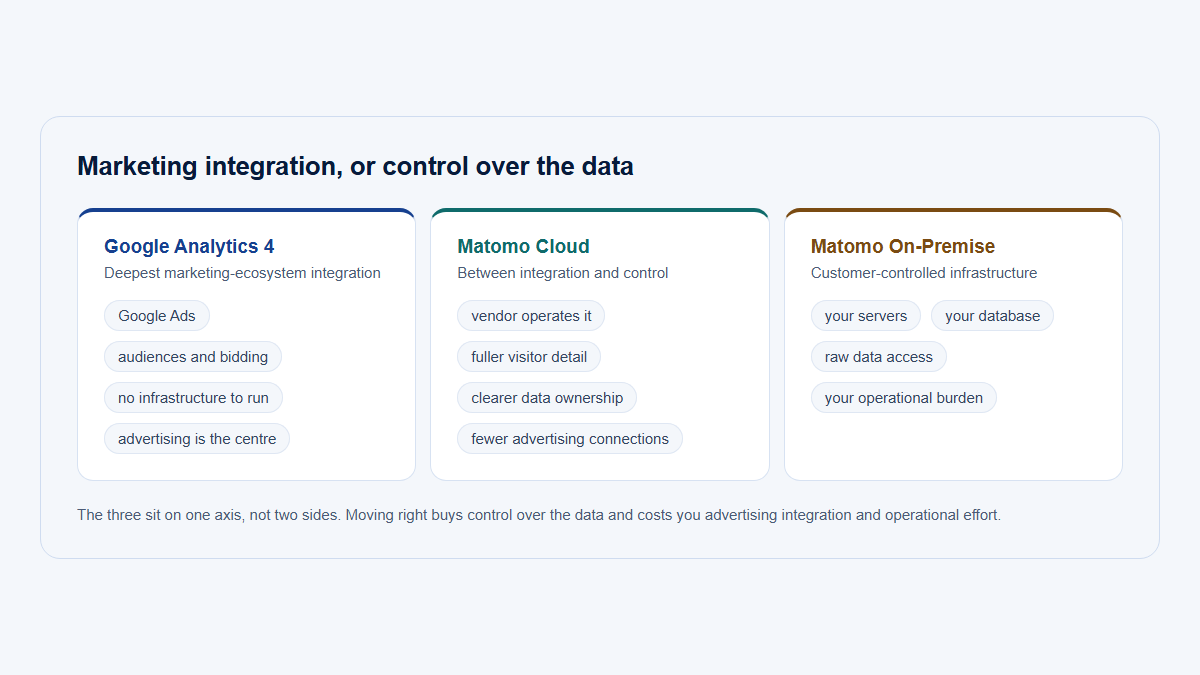The width and height of the screenshot is (1200, 675).
Task: Select the 'vendor operates it' chip
Action: coord(531,316)
